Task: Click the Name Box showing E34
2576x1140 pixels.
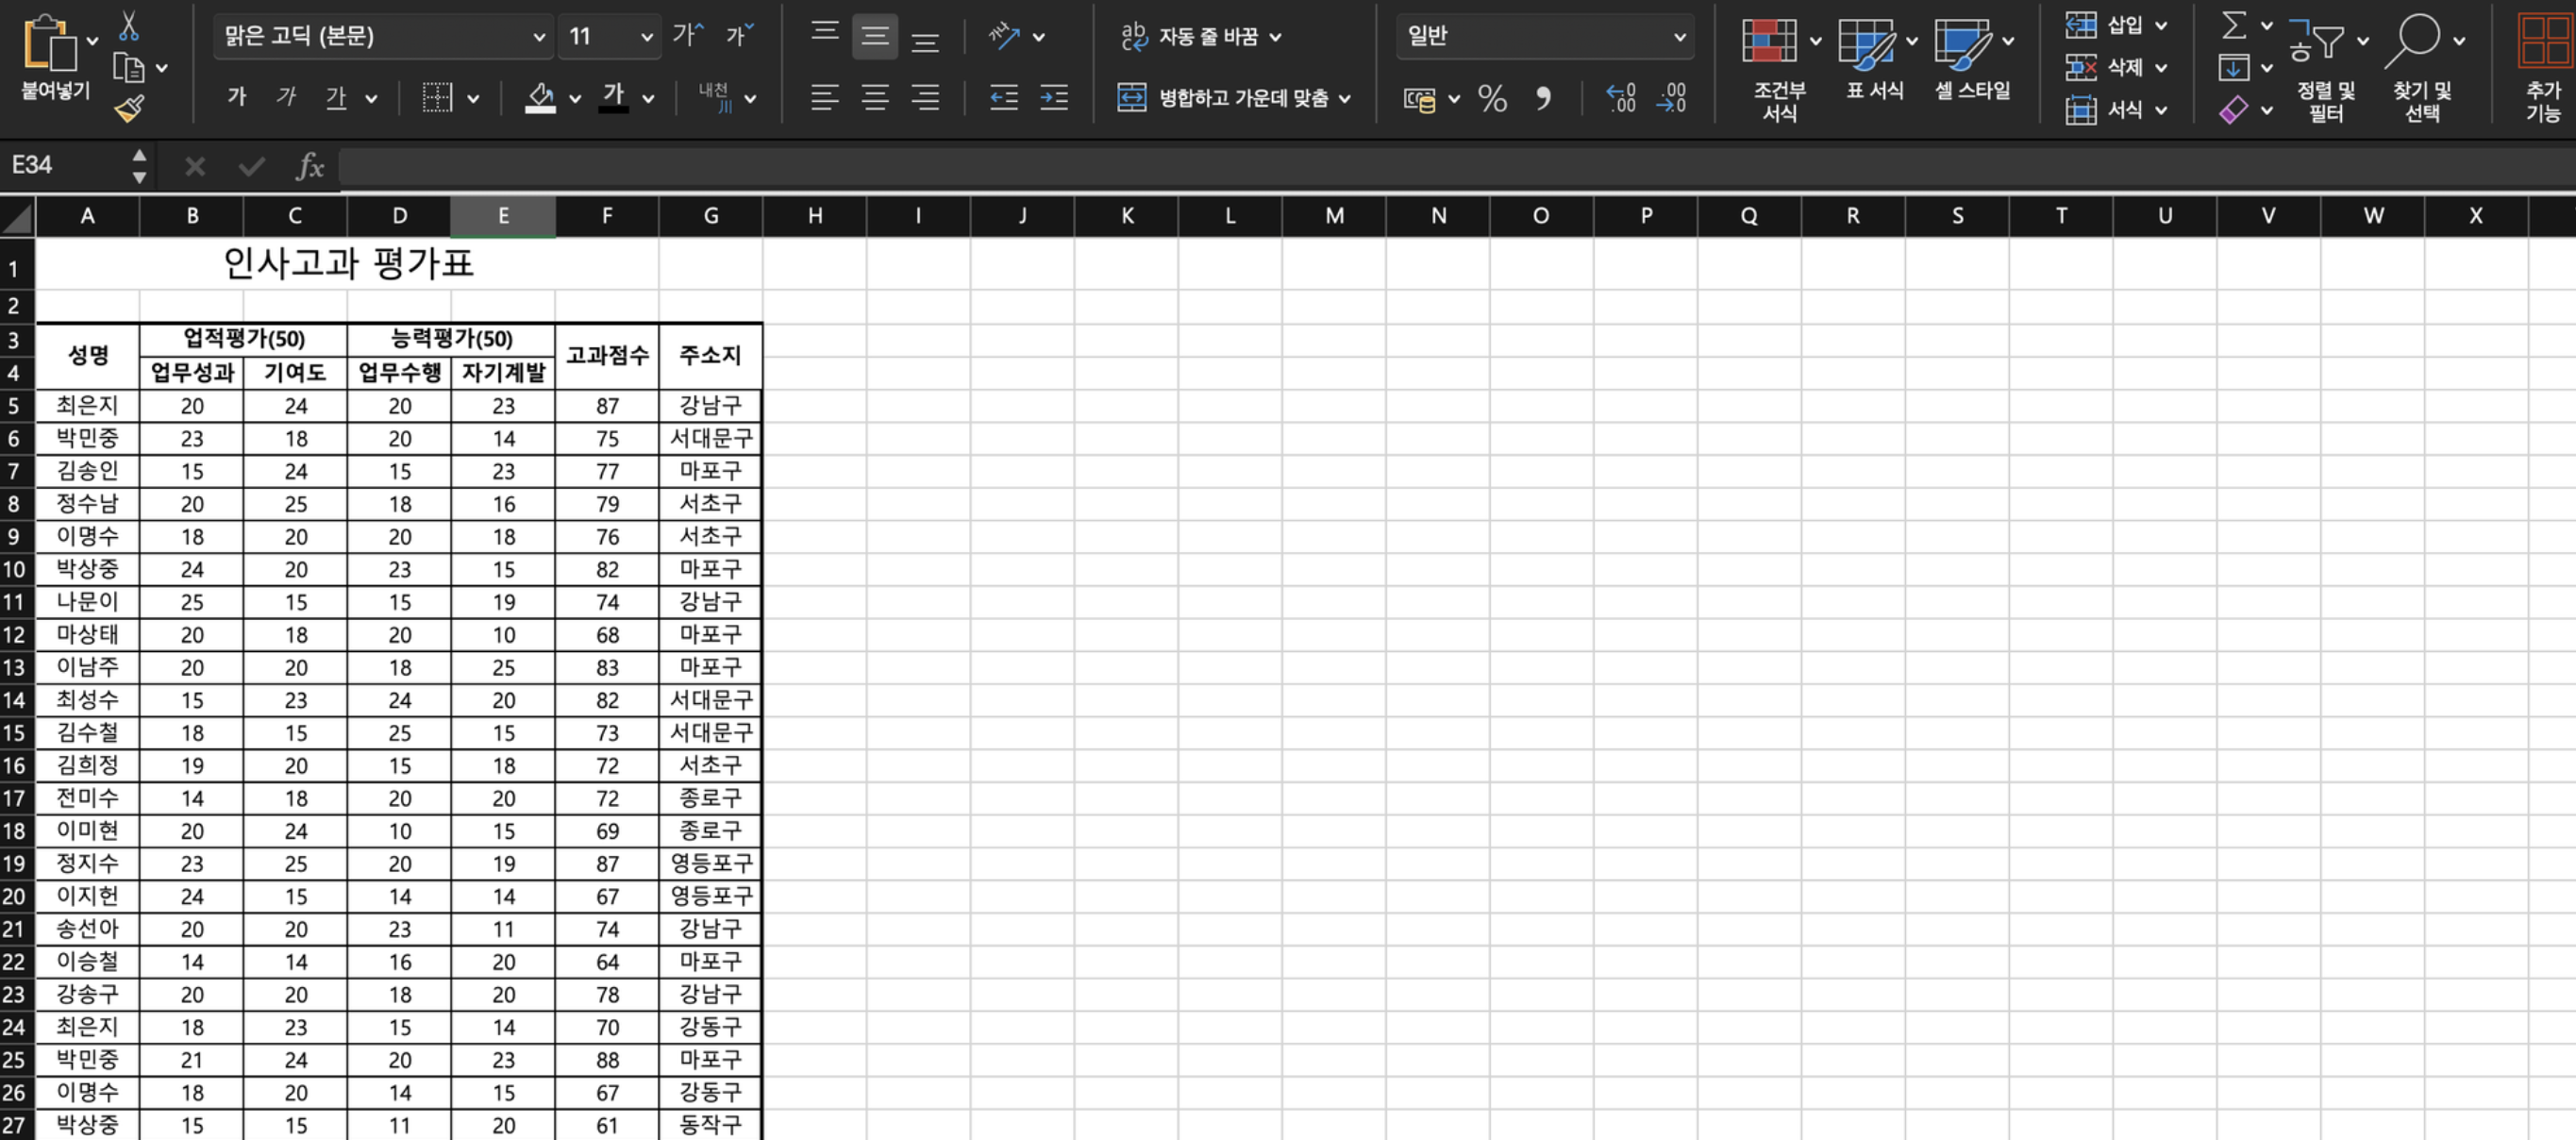Action: tap(65, 165)
